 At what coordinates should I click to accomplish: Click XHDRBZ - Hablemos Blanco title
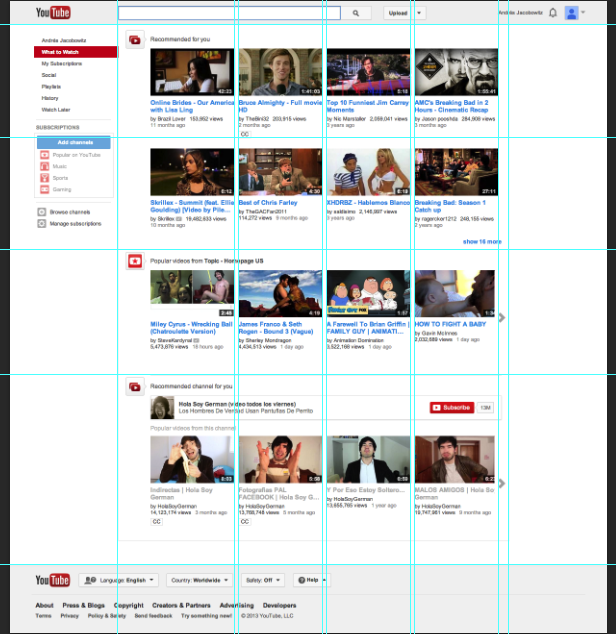(x=368, y=203)
